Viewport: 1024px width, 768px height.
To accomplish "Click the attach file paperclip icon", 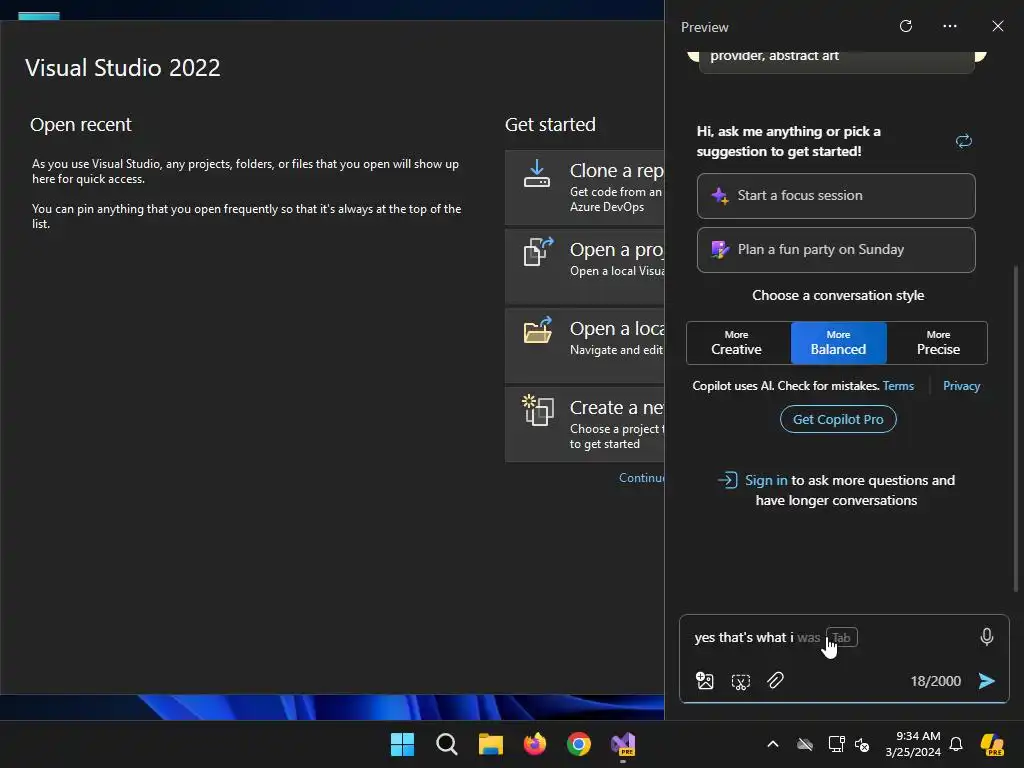I will [x=775, y=680].
